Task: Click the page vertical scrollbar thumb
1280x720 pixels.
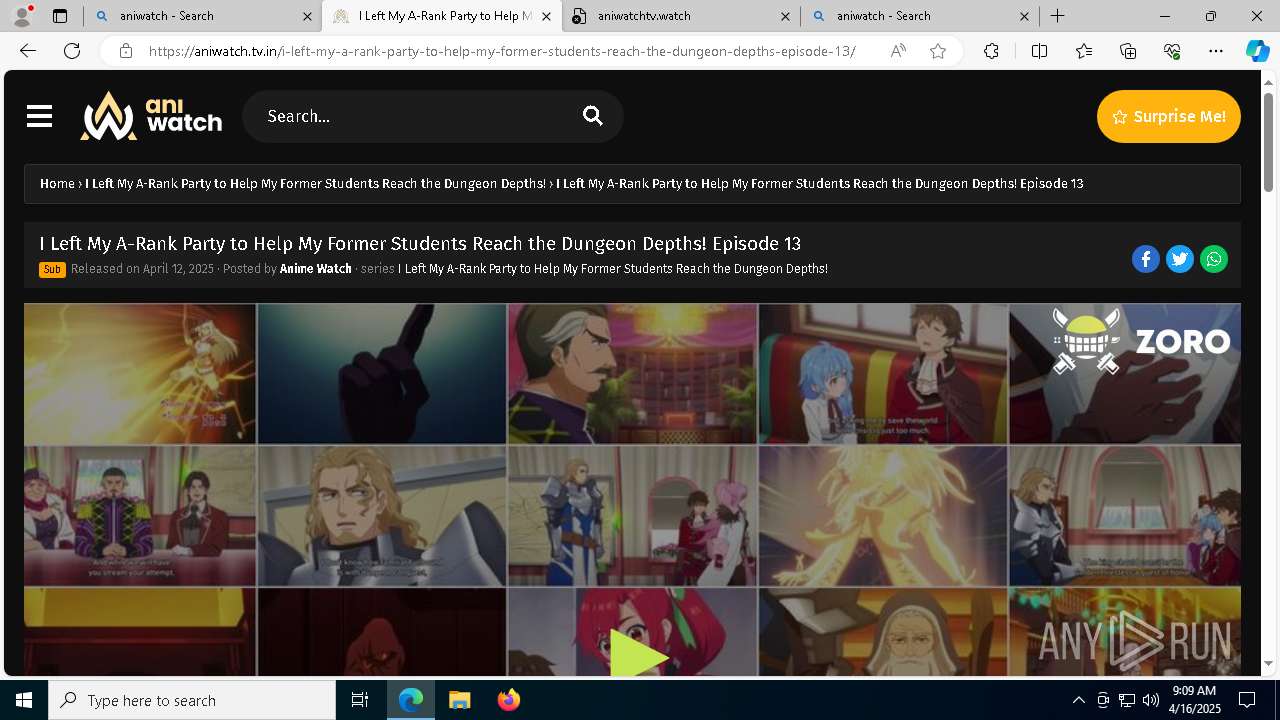Action: point(1269,142)
